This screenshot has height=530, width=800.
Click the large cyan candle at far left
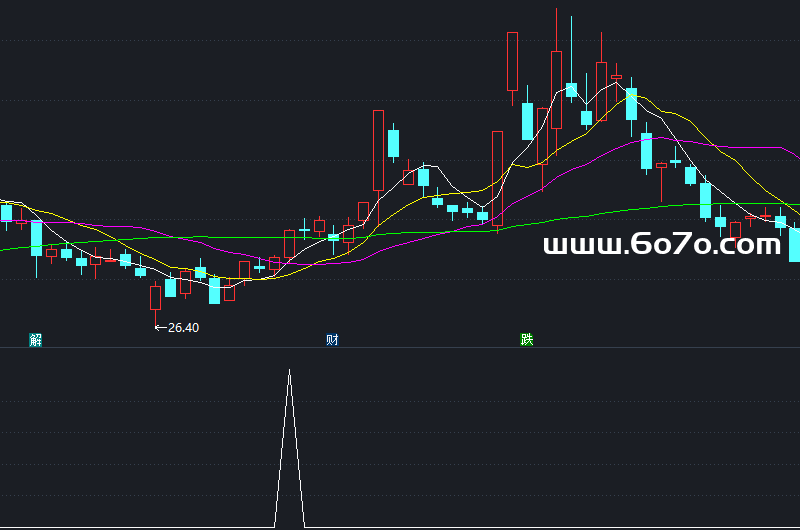[x=36, y=238]
